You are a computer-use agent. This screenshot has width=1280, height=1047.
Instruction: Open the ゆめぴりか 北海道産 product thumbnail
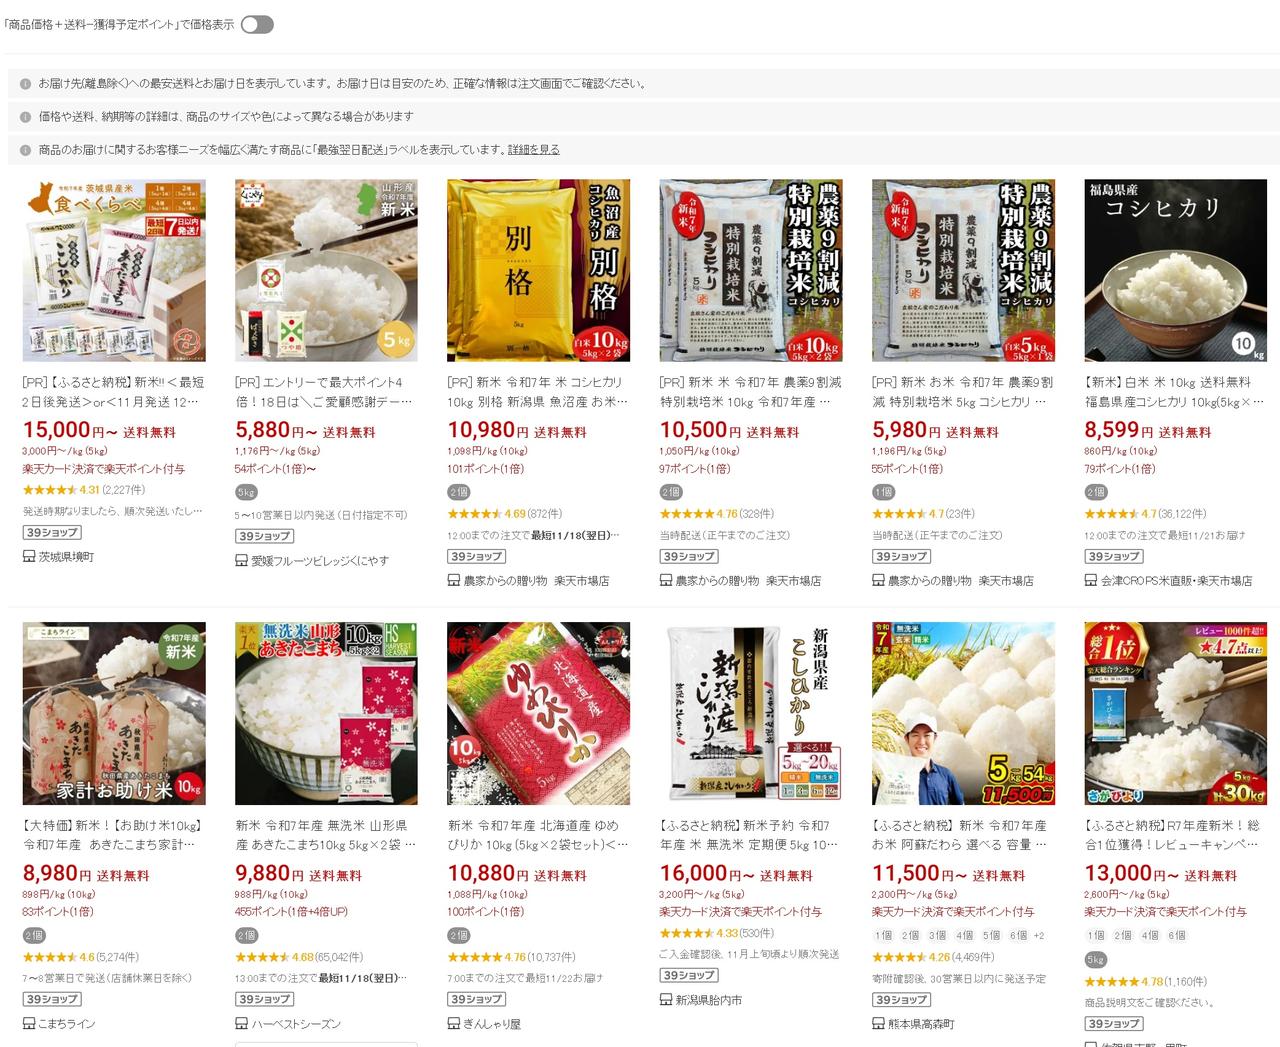(538, 713)
